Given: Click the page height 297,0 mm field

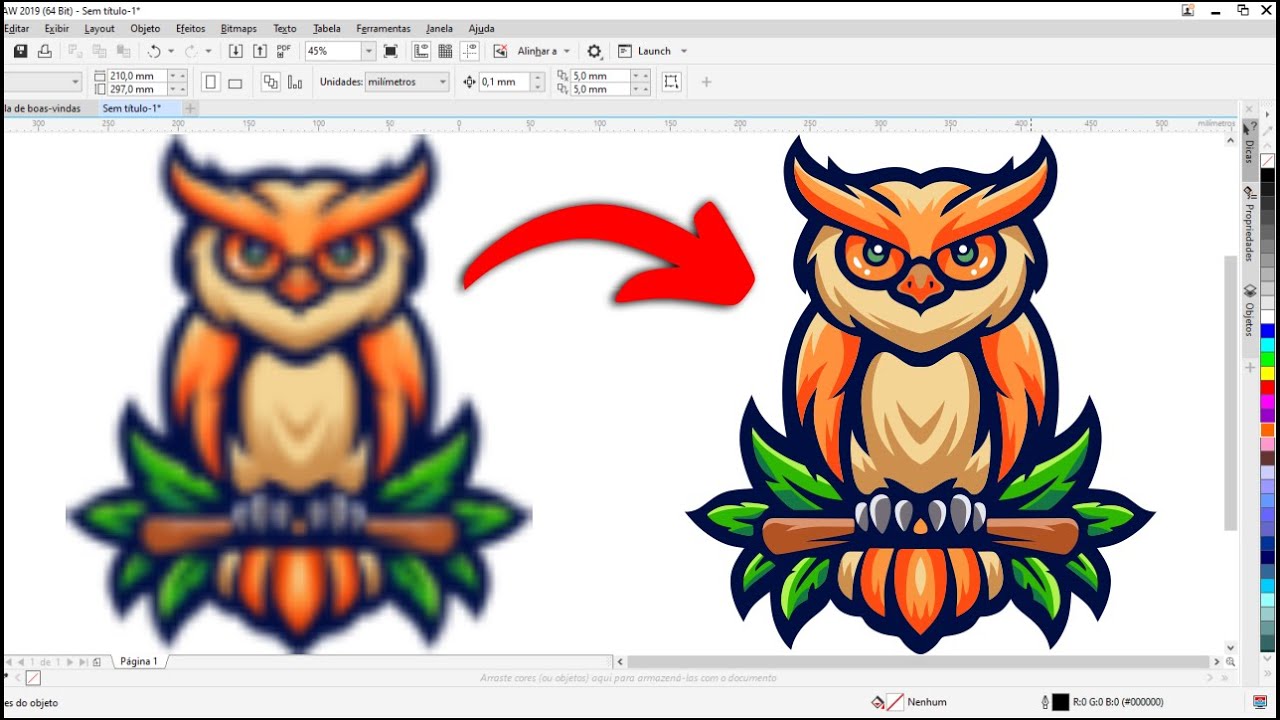Looking at the screenshot, I should 137,89.
